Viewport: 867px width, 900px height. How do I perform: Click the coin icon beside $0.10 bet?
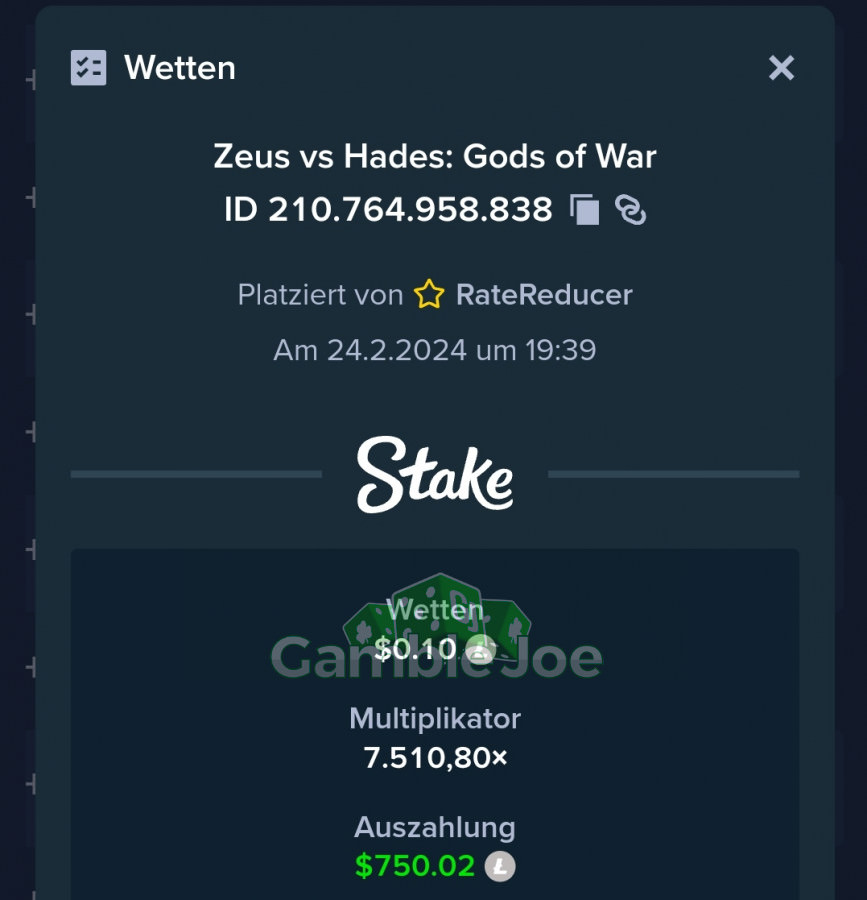click(480, 650)
